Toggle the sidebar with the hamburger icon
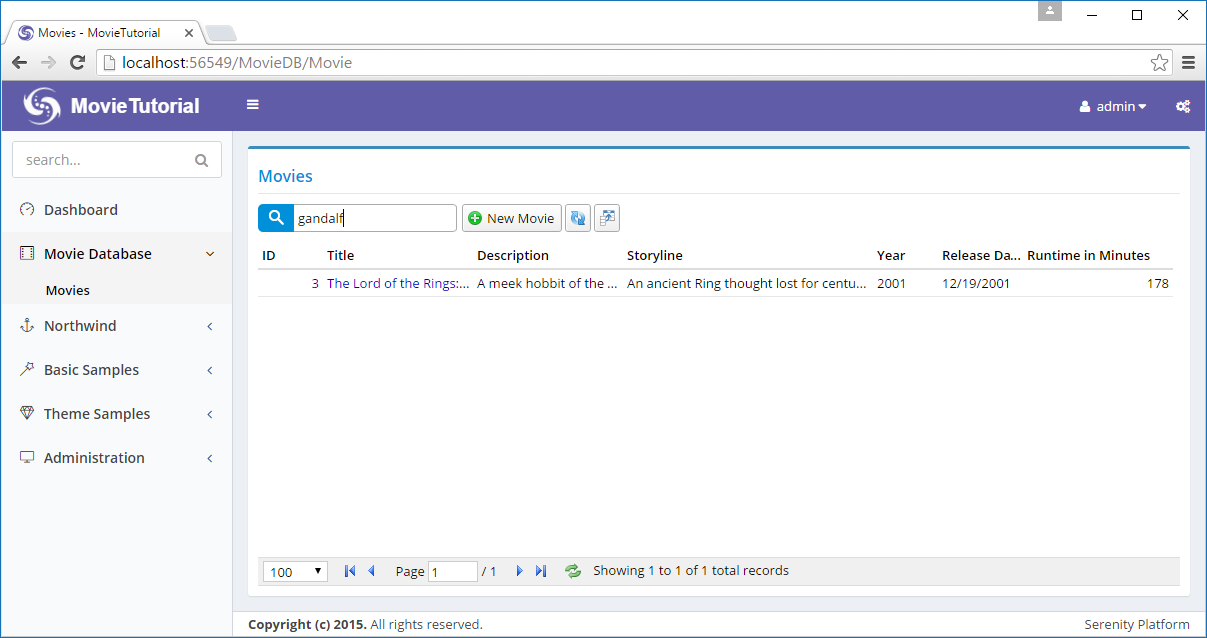 click(x=253, y=105)
